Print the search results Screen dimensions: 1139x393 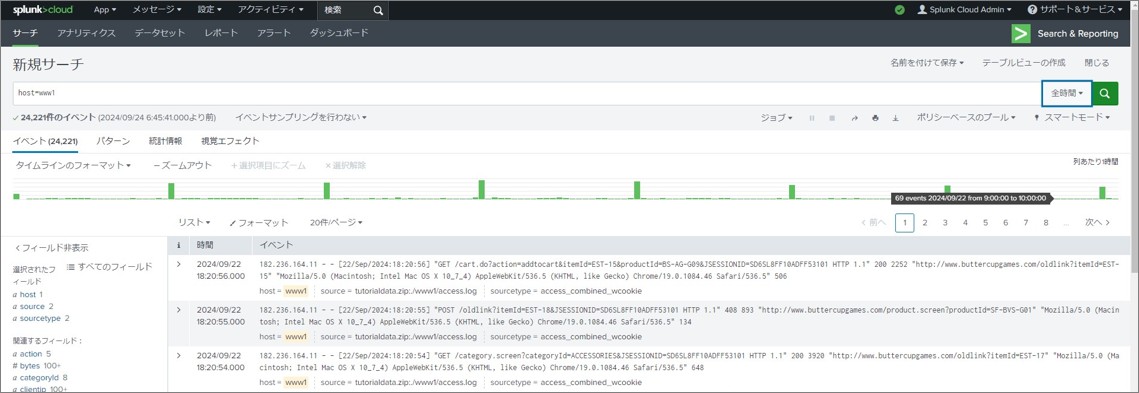point(875,118)
